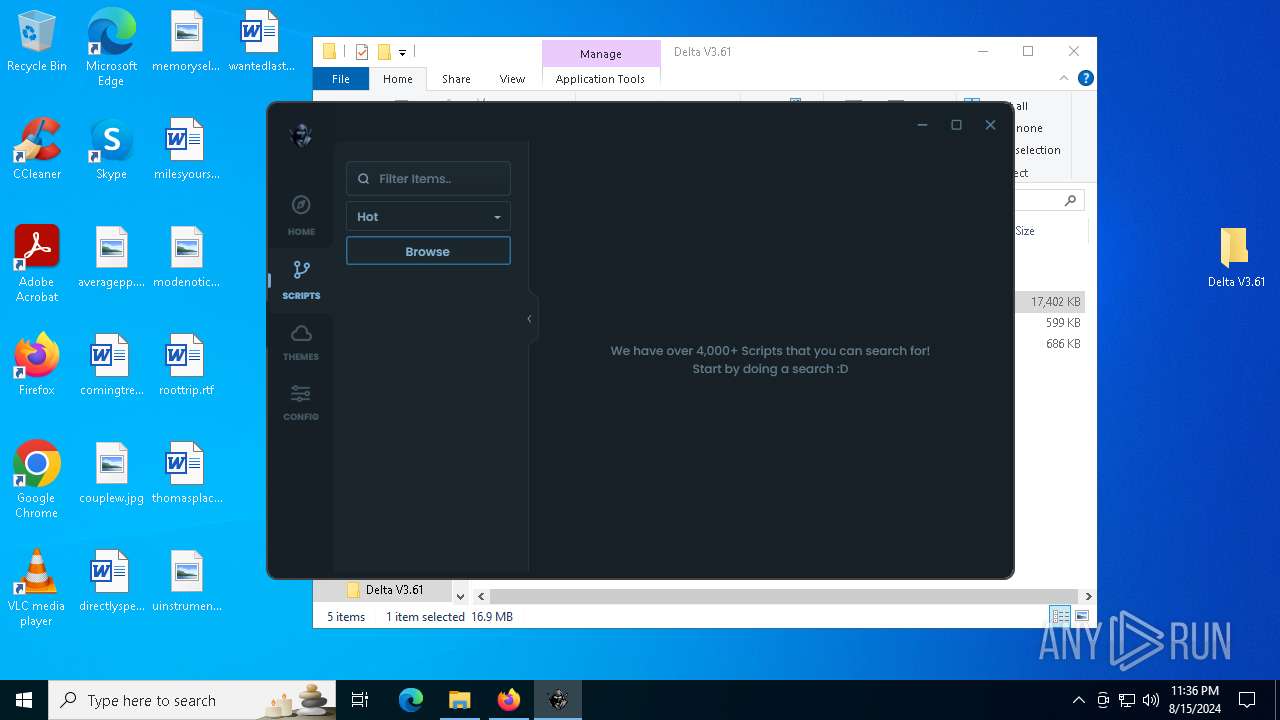Switch to Large Icons view in File Explorer
The height and width of the screenshot is (720, 1280).
coord(1081,616)
